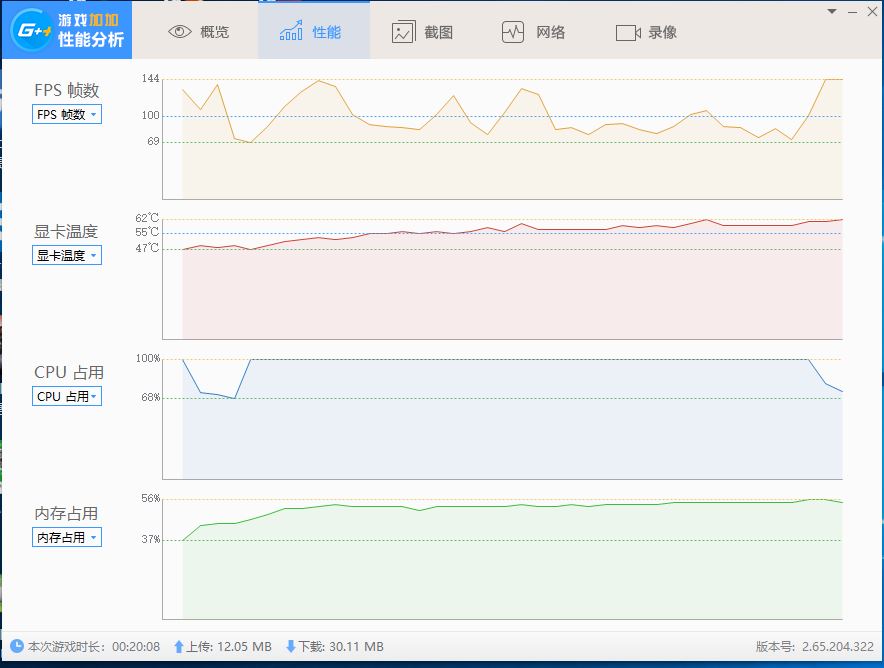Expand the window options arrow at top right
The height and width of the screenshot is (668, 884).
830,11
